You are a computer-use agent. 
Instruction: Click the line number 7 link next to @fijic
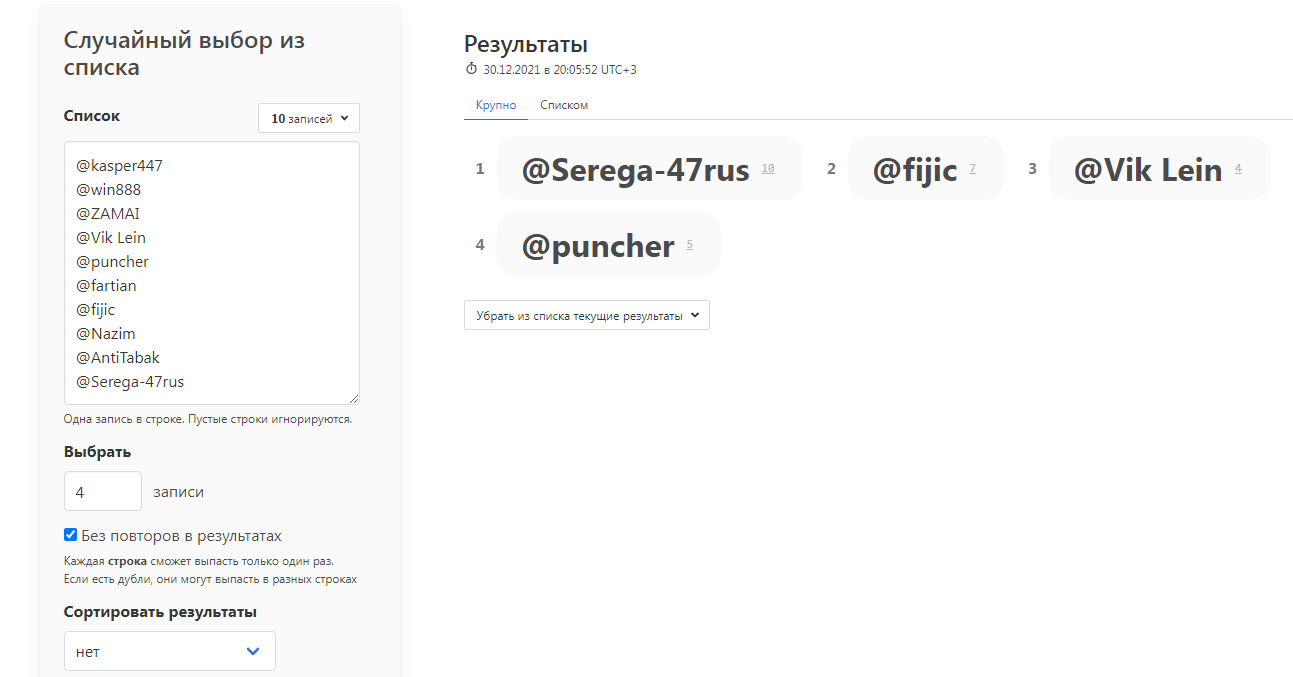(972, 169)
